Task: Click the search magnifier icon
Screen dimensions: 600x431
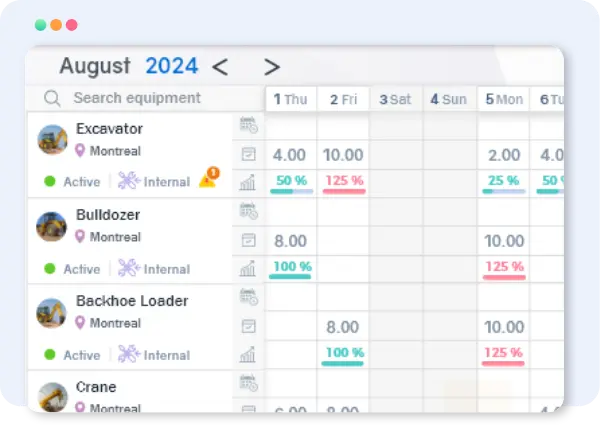Action: click(52, 98)
